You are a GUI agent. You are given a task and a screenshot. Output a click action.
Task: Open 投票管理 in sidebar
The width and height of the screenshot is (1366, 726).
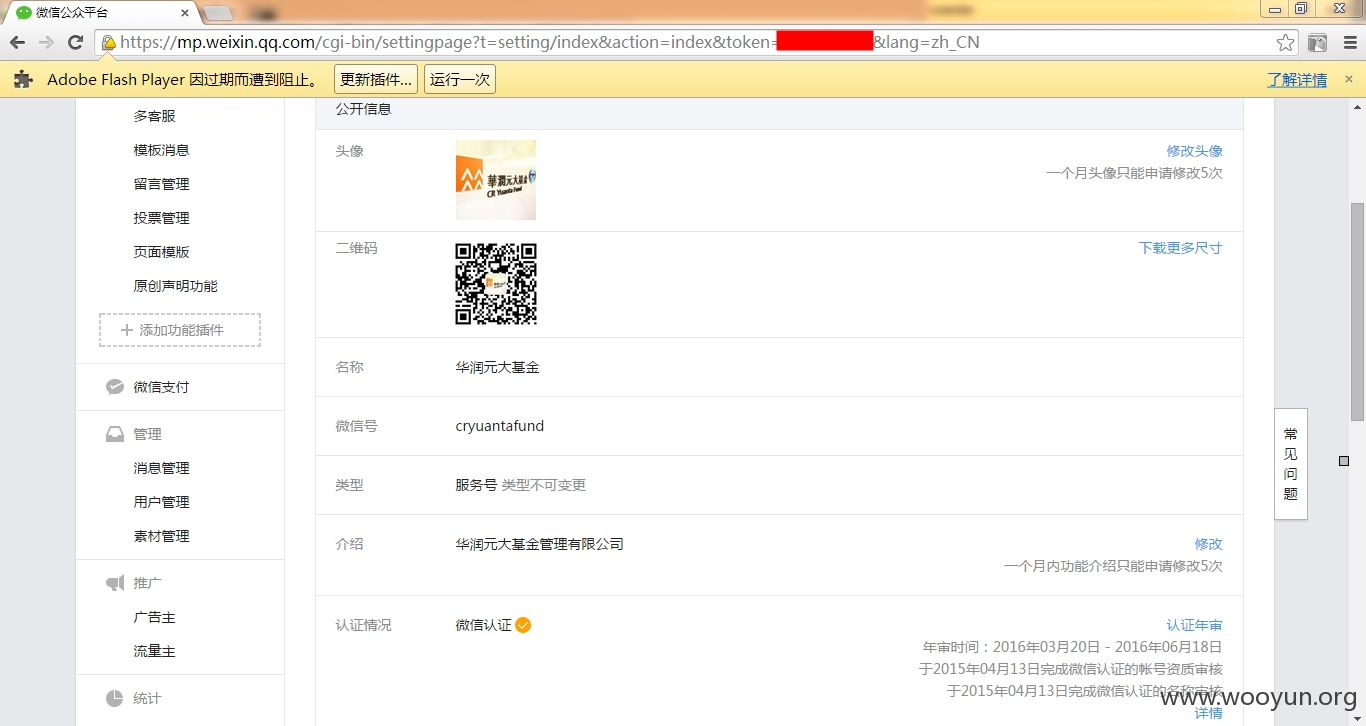click(x=162, y=218)
